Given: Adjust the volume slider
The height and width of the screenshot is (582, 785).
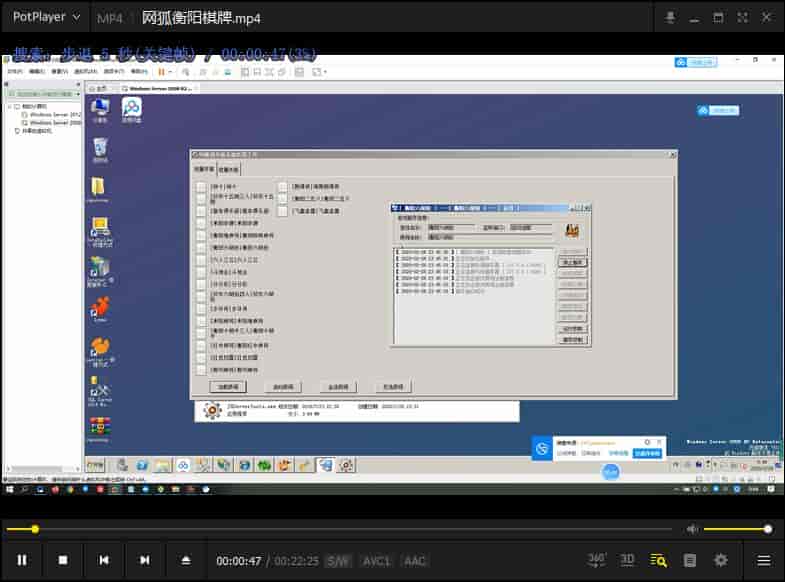Looking at the screenshot, I should [736, 529].
